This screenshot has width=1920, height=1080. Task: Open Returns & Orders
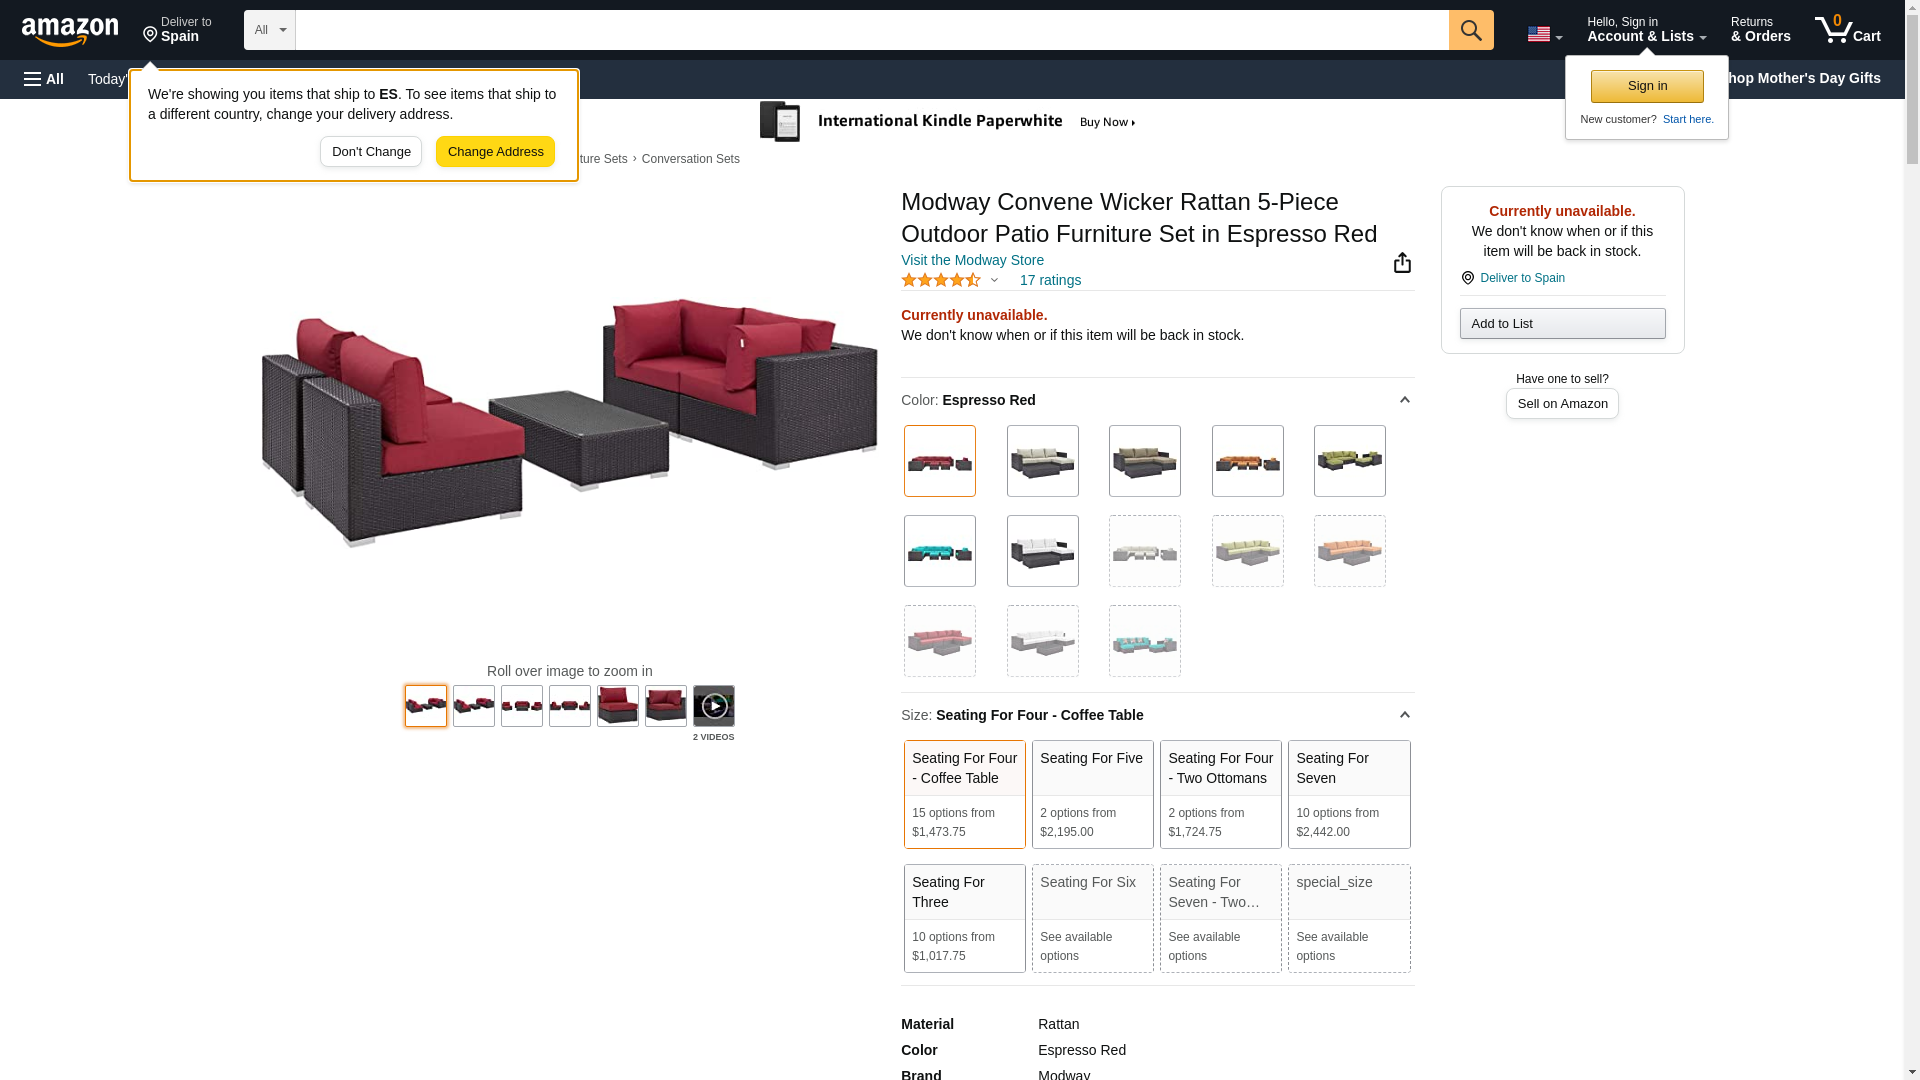point(1760,29)
